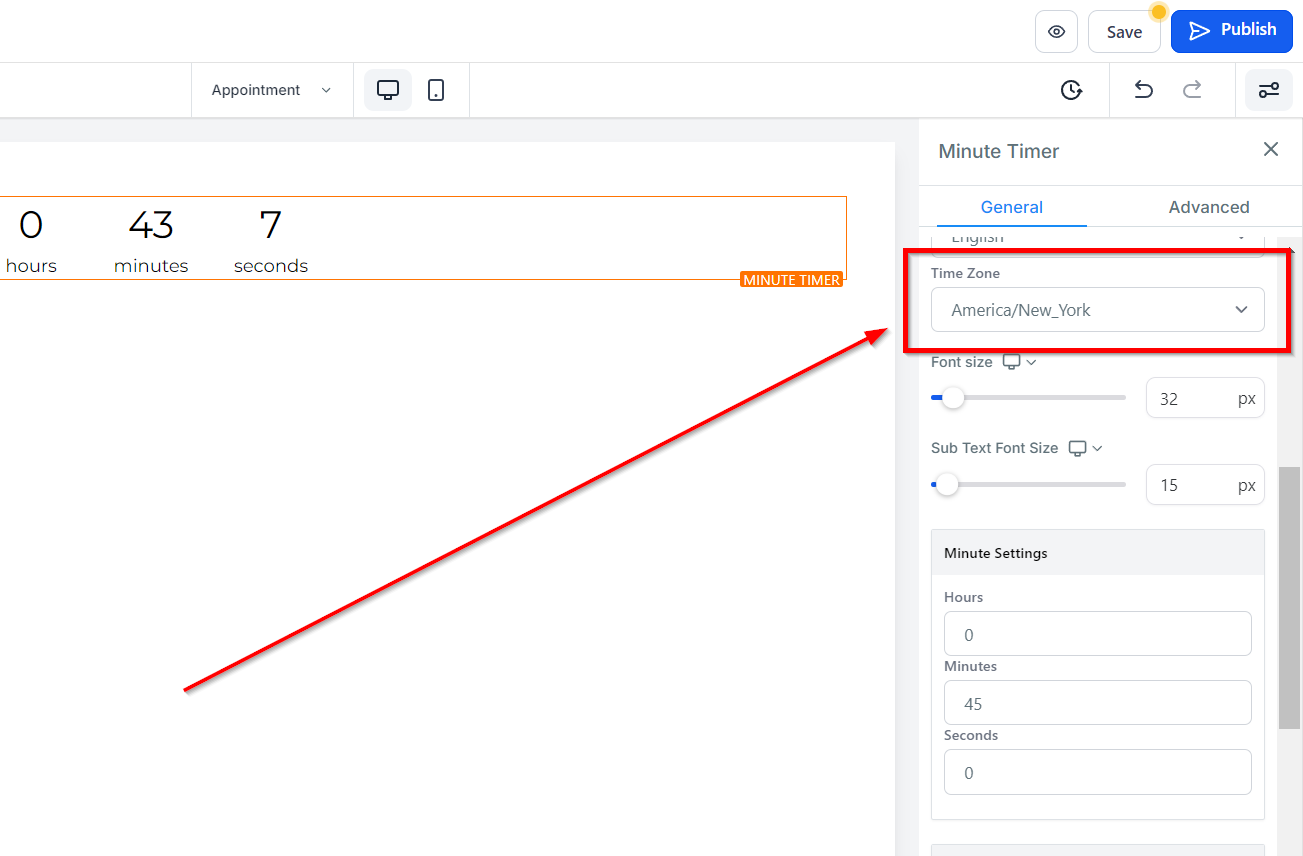This screenshot has width=1303, height=856.
Task: Click the Minutes input field
Action: tap(1097, 703)
